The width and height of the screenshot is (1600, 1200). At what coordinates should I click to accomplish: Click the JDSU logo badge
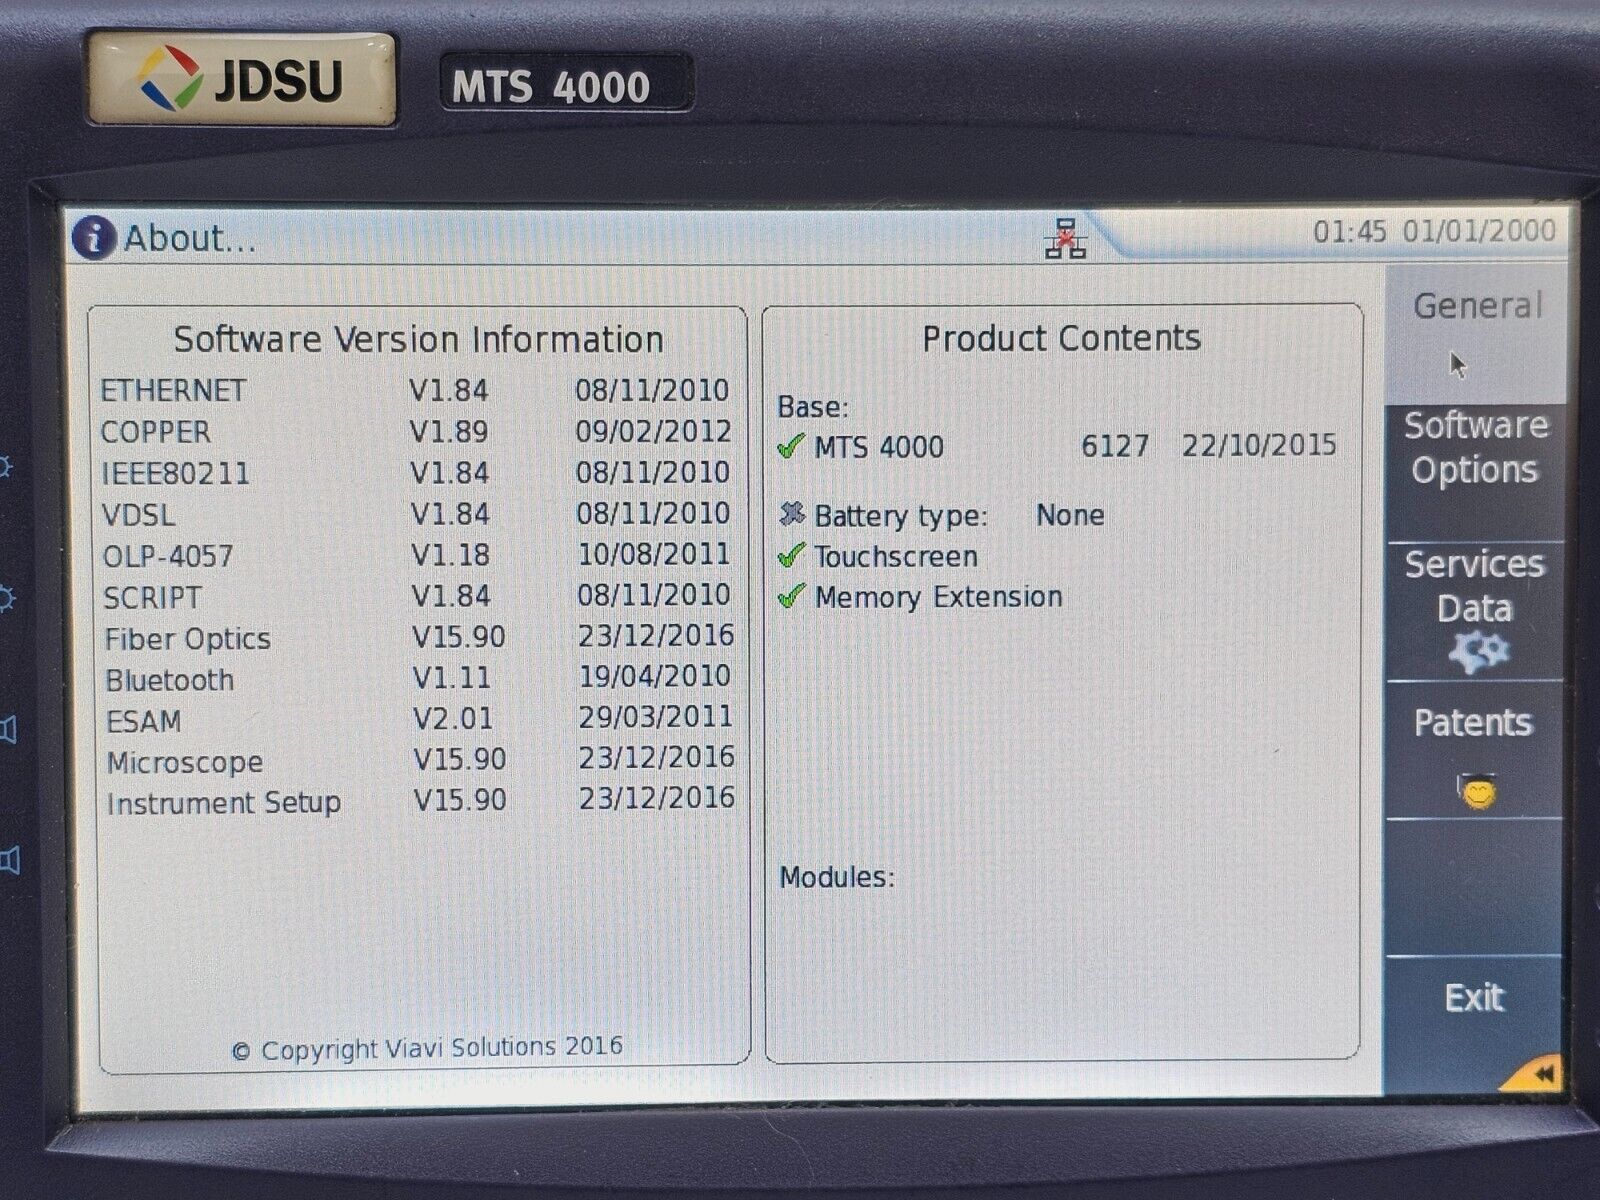tap(241, 79)
